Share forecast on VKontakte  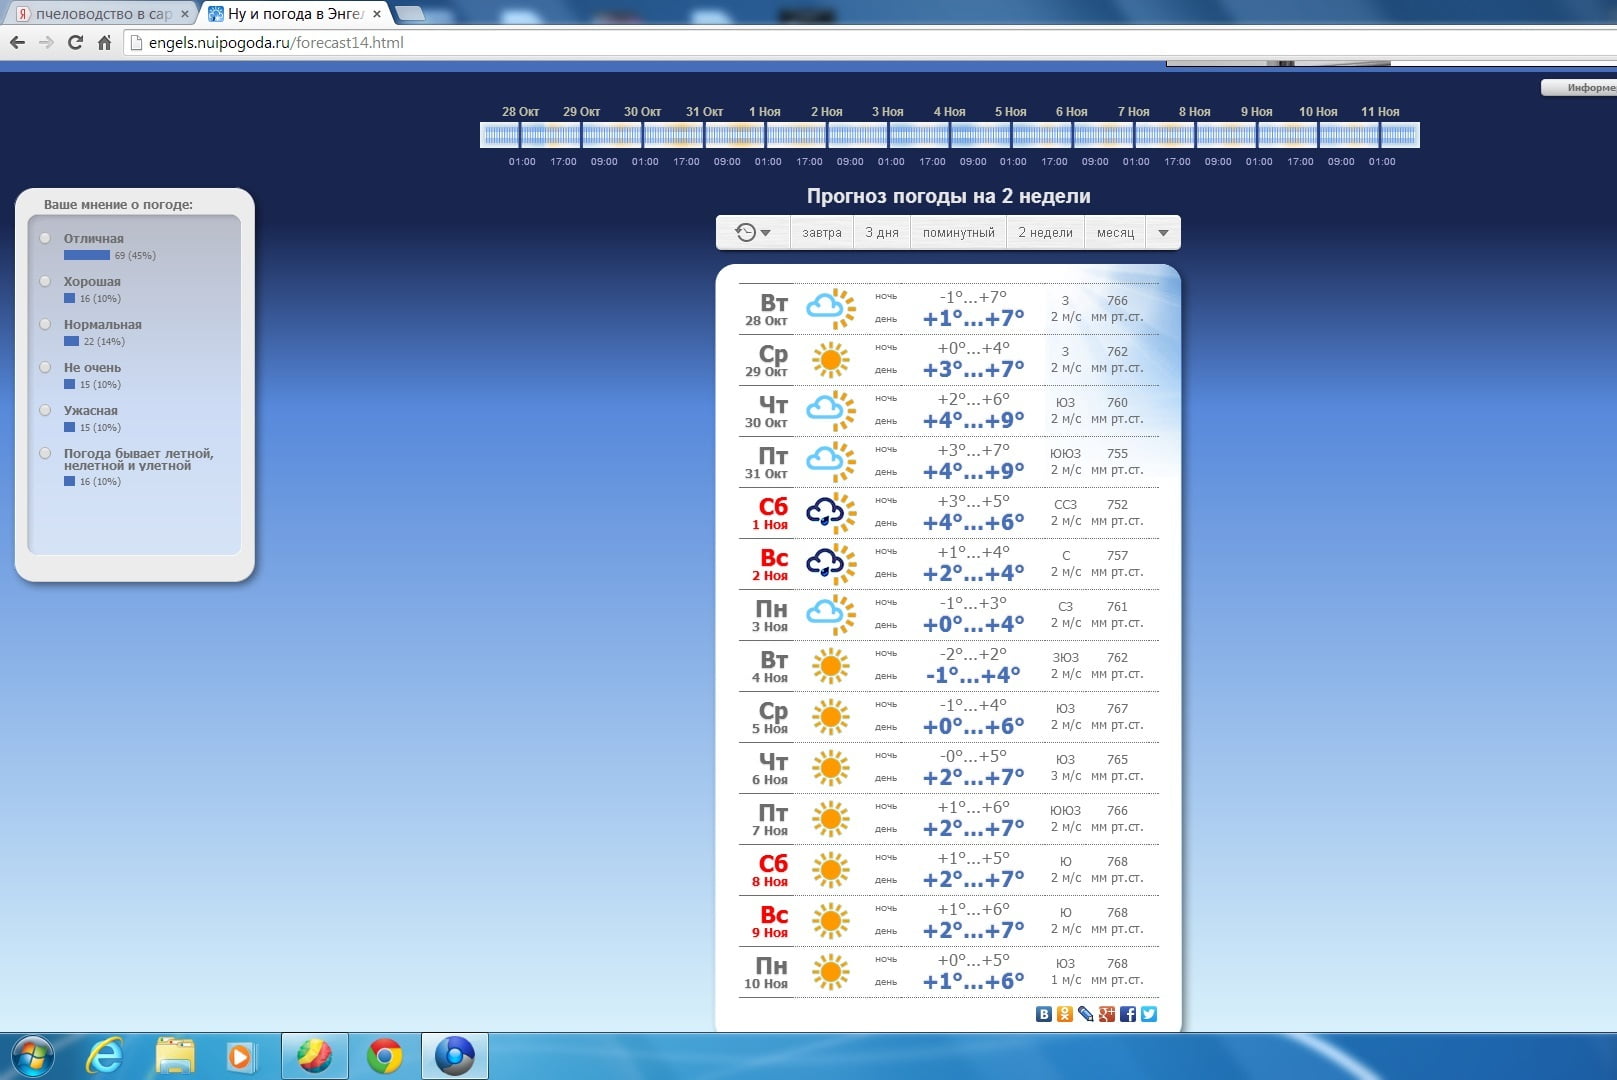tap(1044, 1014)
